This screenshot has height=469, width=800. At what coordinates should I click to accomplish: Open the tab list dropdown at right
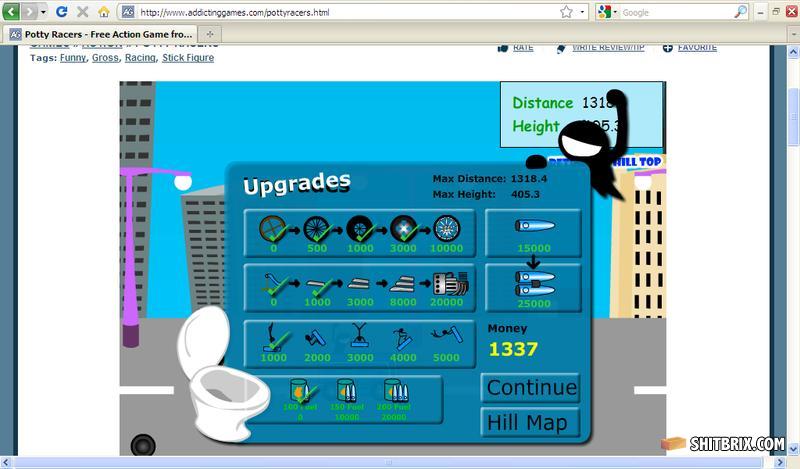tap(793, 34)
